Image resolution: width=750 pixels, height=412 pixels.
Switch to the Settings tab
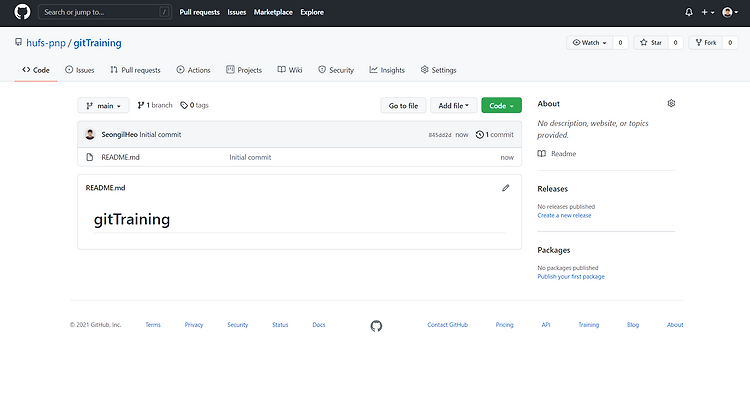438,70
